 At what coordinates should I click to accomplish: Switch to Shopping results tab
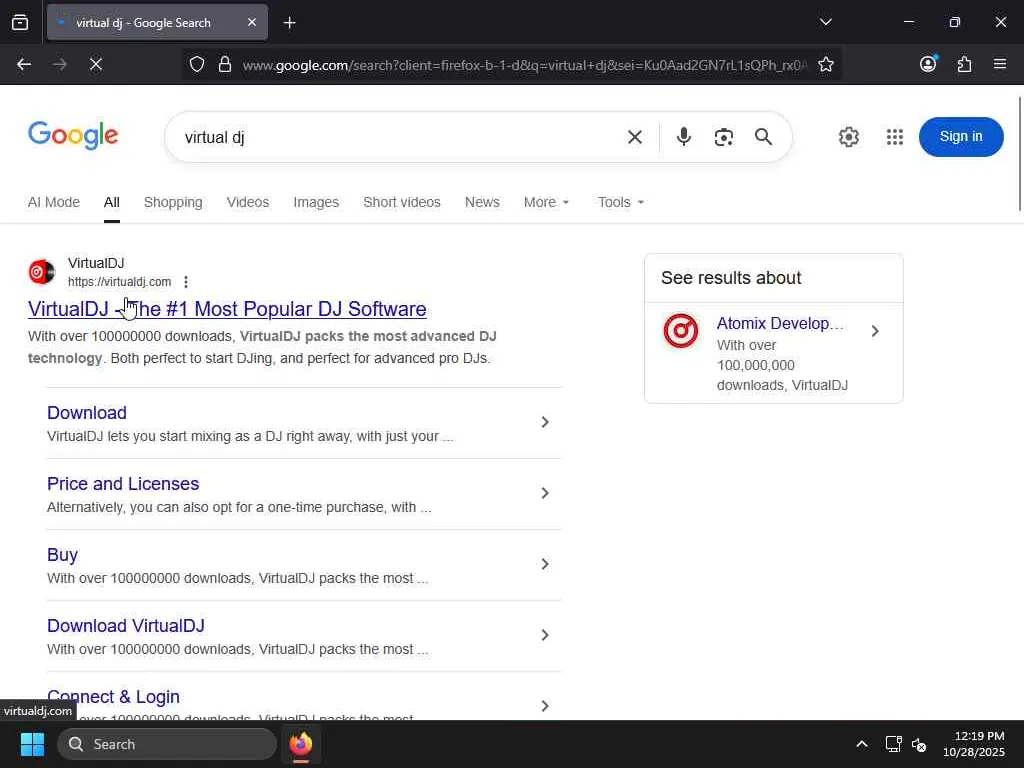pyautogui.click(x=173, y=202)
